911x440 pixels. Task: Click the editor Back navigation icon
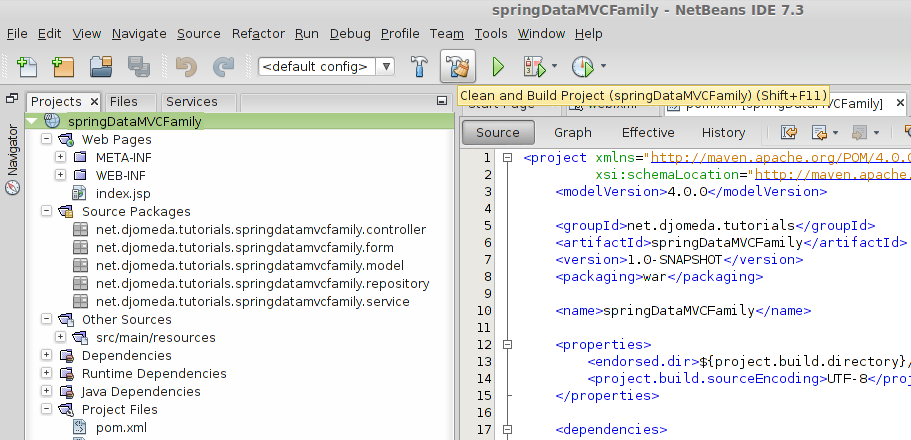click(x=819, y=133)
